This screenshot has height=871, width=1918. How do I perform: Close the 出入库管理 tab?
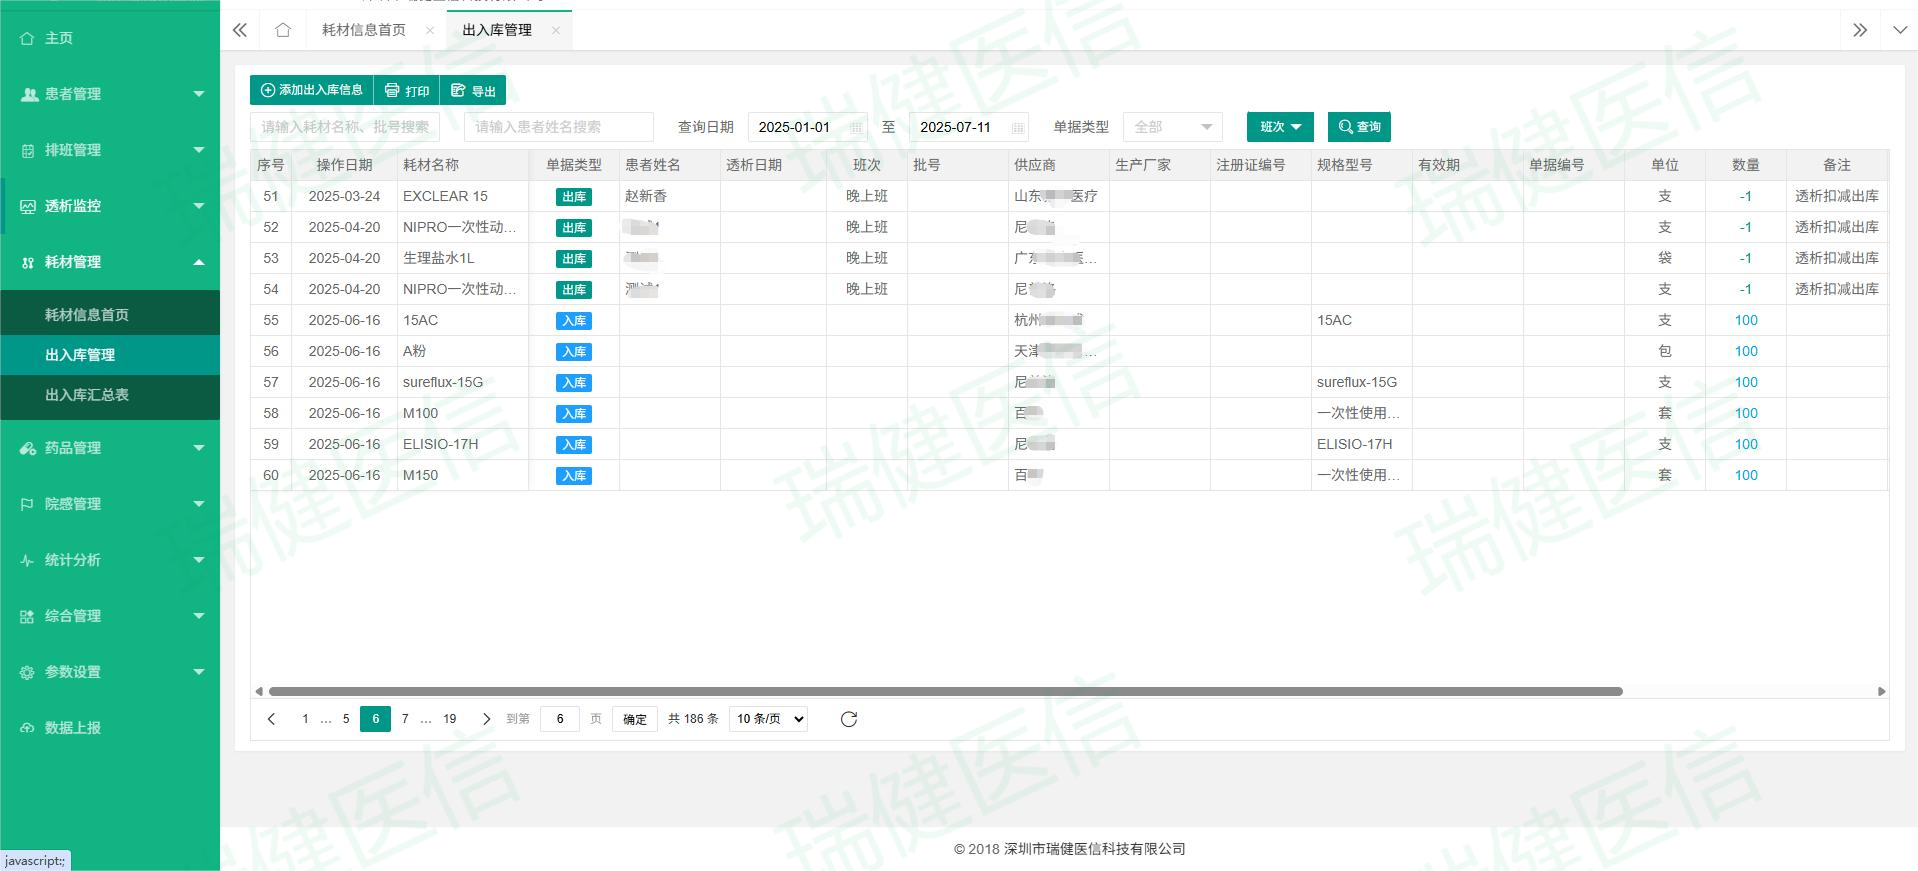[x=556, y=31]
